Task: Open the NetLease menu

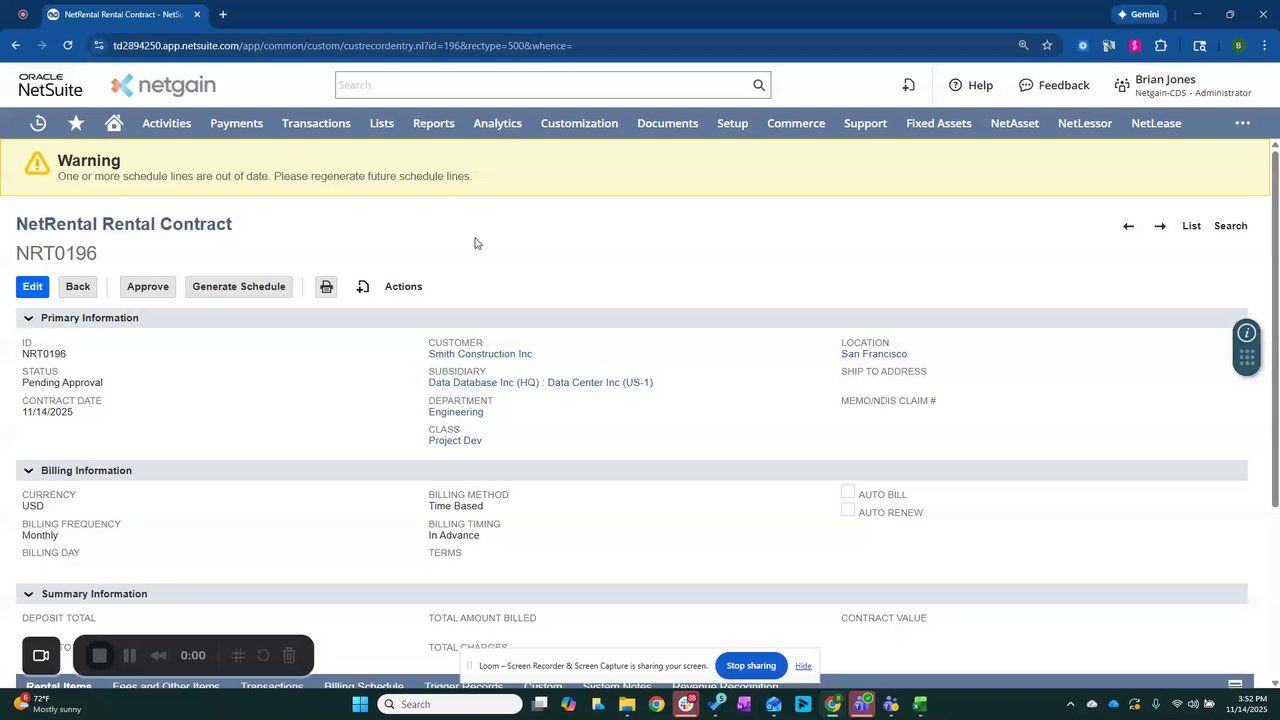Action: pos(1156,123)
